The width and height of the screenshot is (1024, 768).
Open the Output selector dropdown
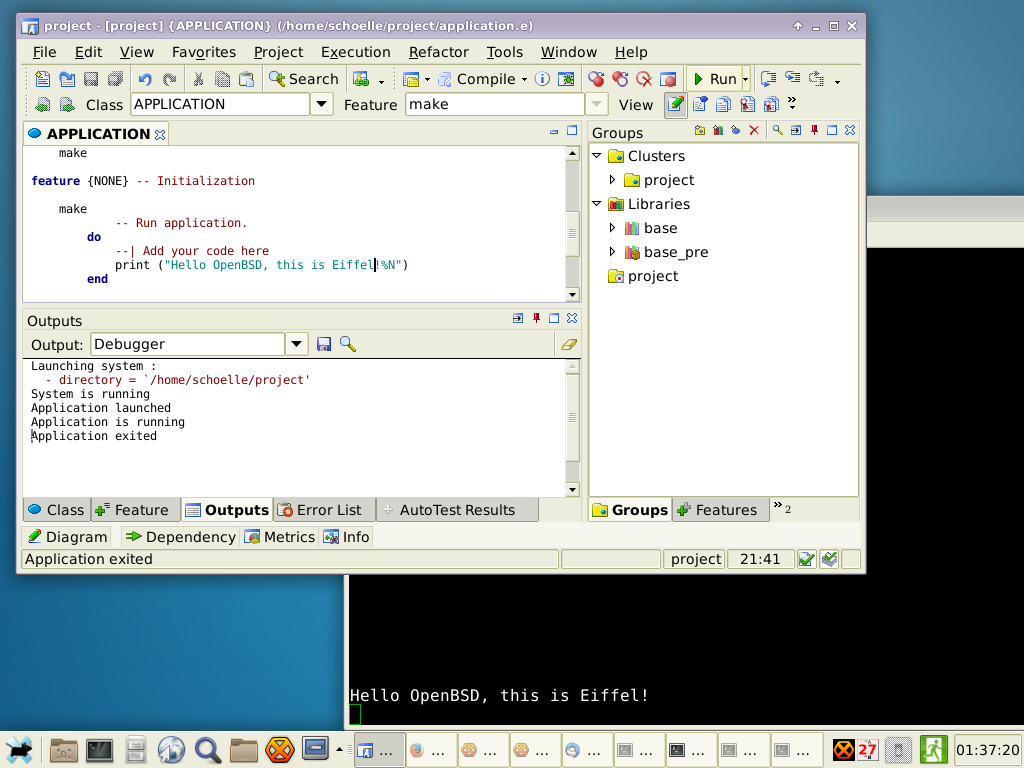[296, 344]
